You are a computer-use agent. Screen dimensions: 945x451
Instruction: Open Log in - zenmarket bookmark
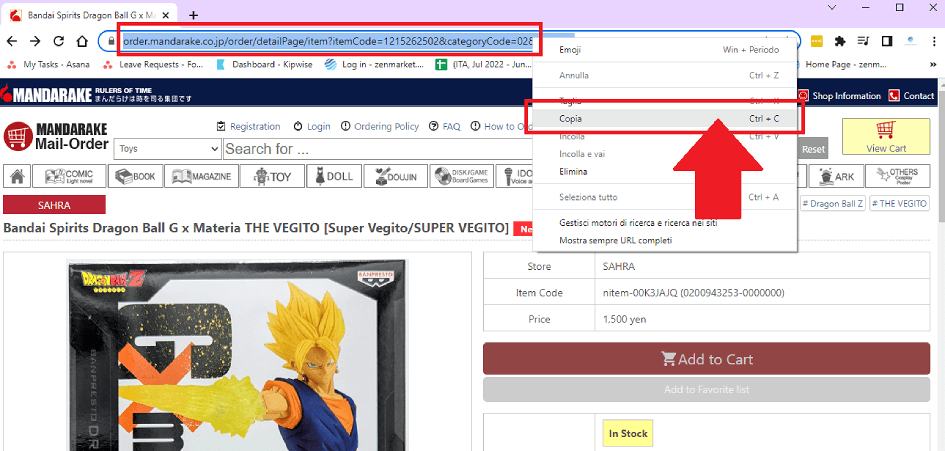[x=374, y=65]
